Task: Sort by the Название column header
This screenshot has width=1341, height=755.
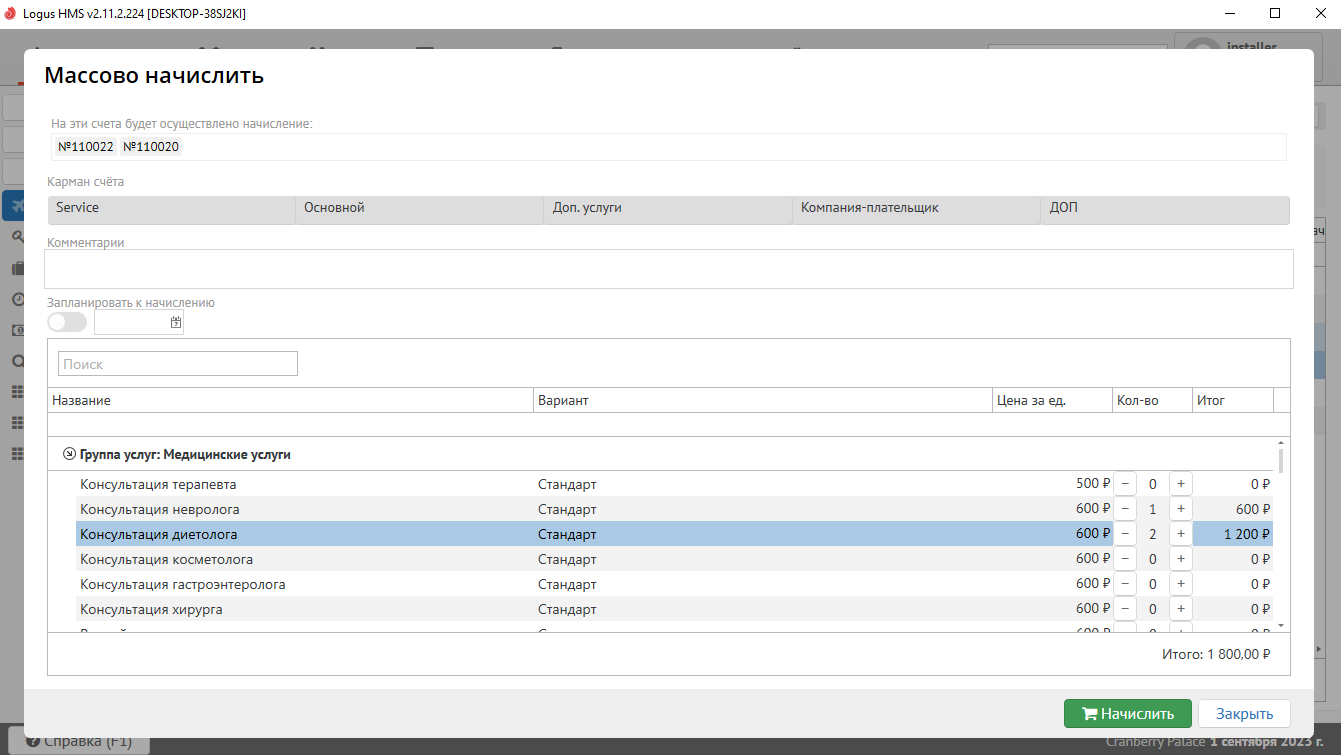Action: (290, 400)
